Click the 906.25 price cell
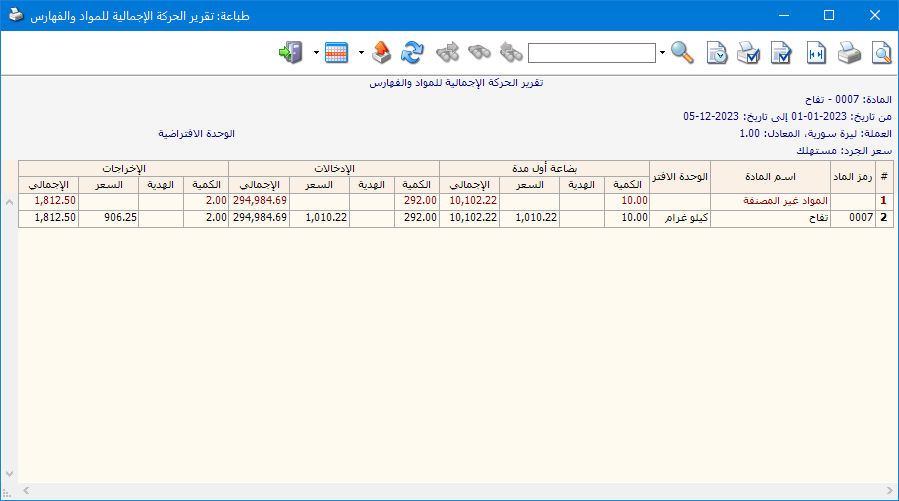Image resolution: width=899 pixels, height=501 pixels. click(x=108, y=218)
